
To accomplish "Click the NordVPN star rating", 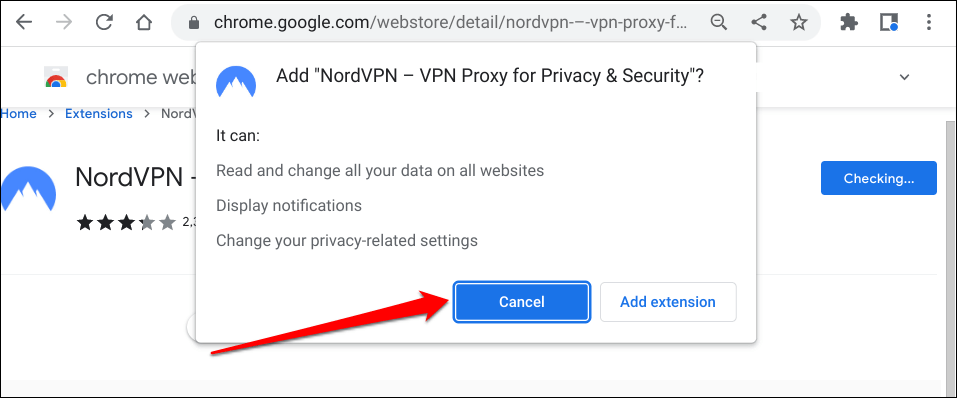I will pos(126,223).
